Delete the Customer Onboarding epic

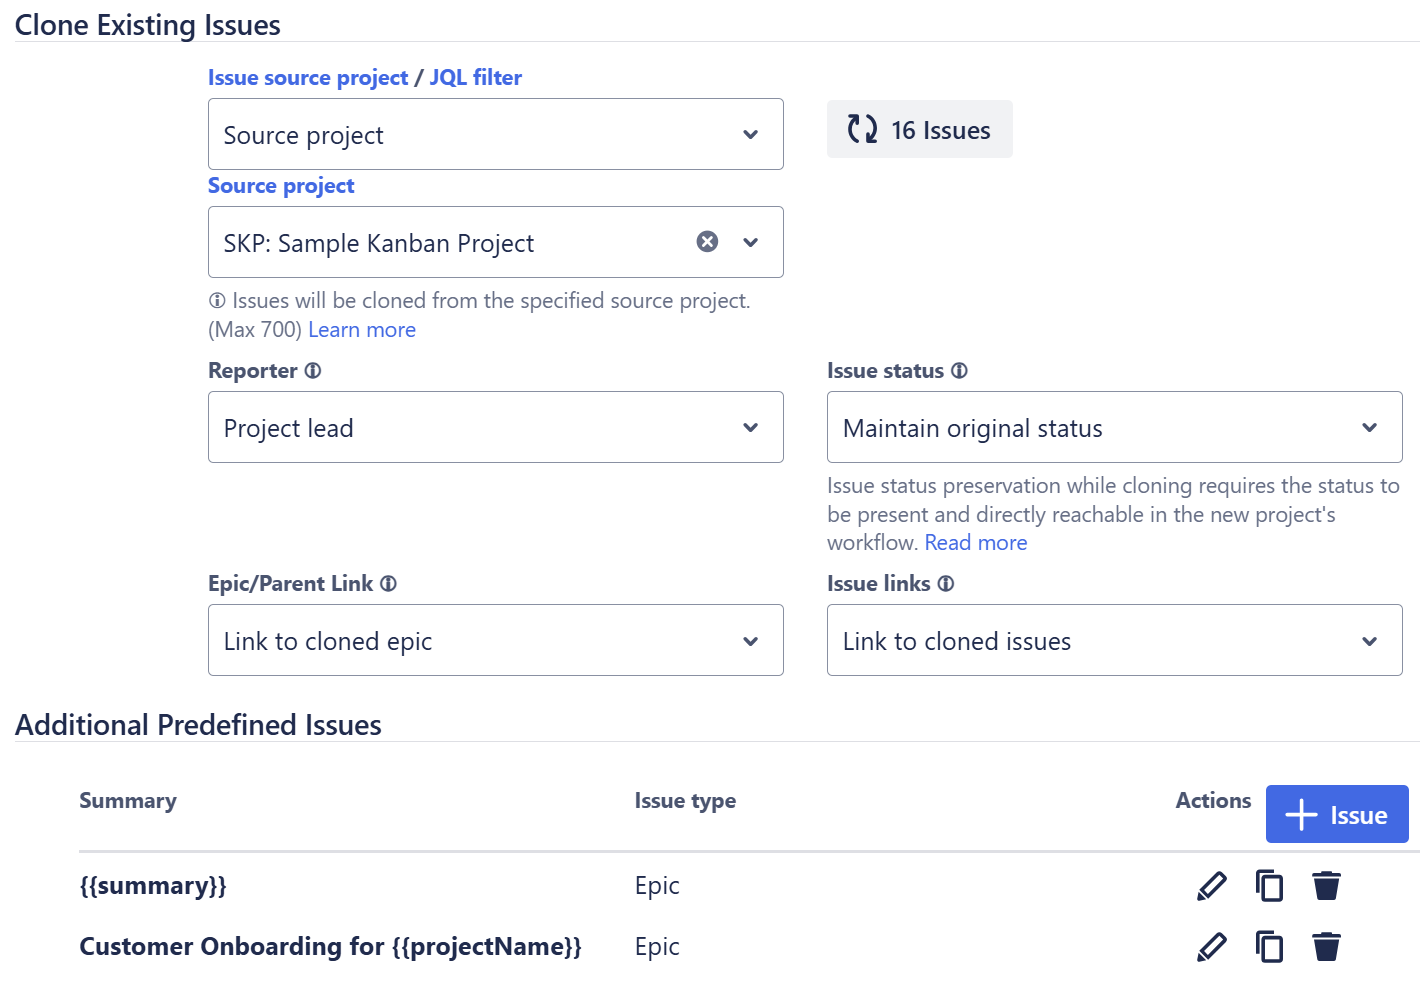[1327, 946]
